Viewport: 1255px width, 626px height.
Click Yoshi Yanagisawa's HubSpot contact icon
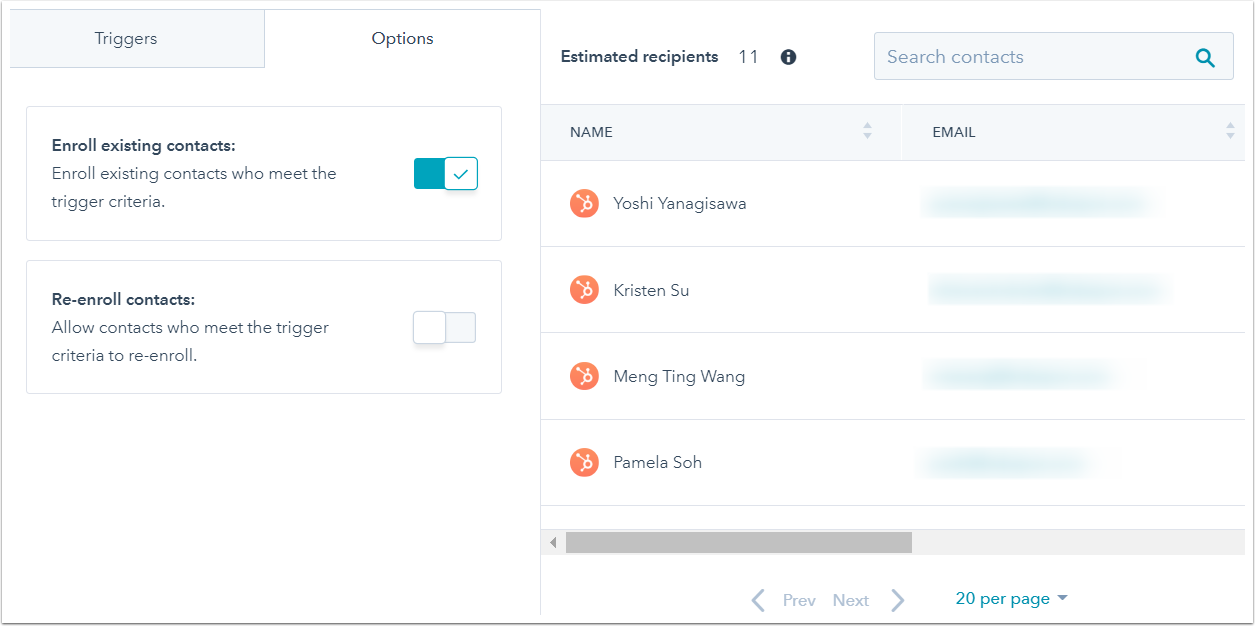pos(584,204)
